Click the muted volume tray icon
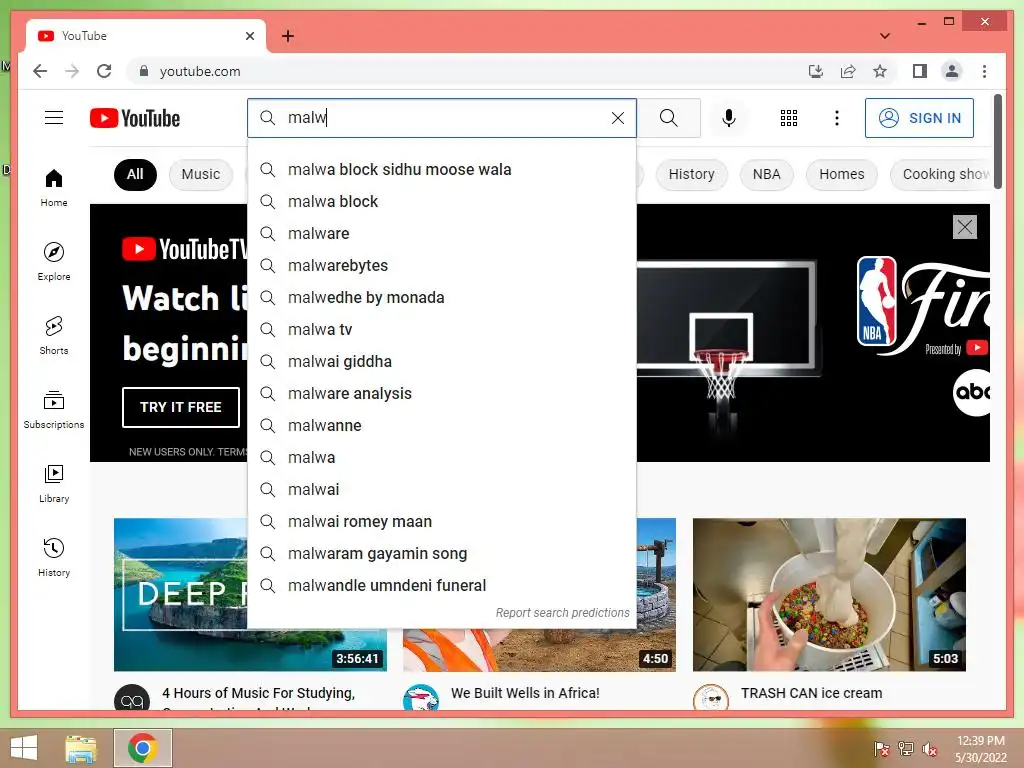Screen dimensions: 1024x768 (x=930, y=749)
